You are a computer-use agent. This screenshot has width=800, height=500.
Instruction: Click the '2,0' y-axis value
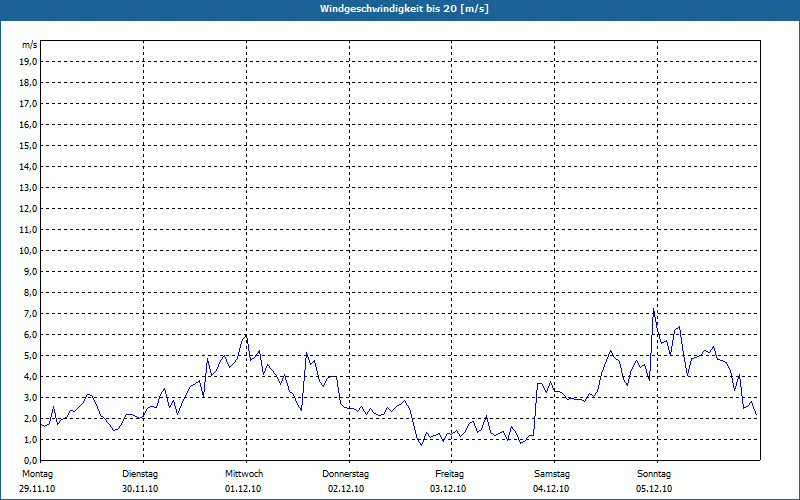coord(30,419)
